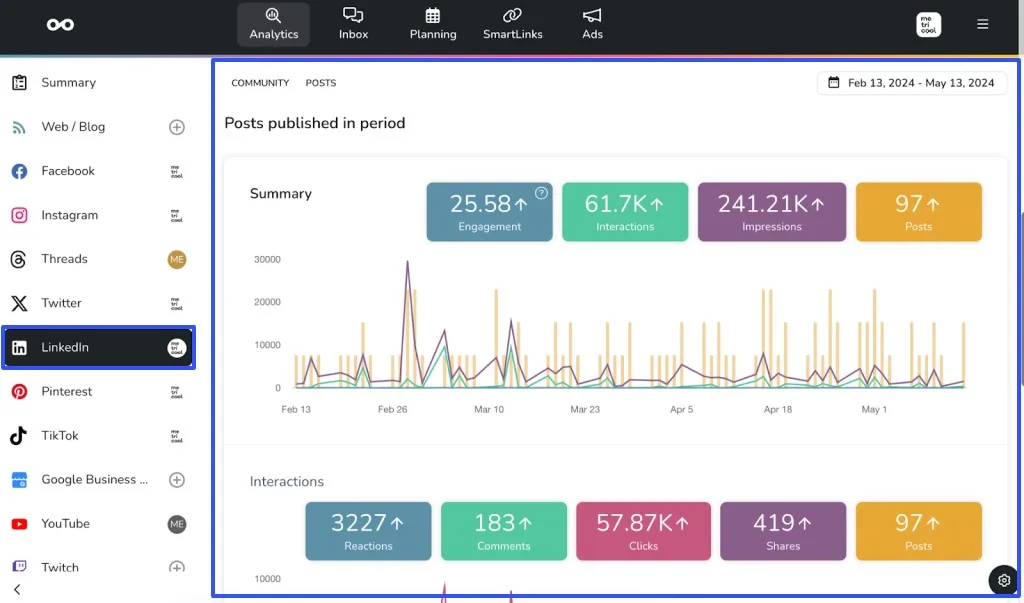Click the Engagement help question mark
The width and height of the screenshot is (1024, 603).
[541, 193]
